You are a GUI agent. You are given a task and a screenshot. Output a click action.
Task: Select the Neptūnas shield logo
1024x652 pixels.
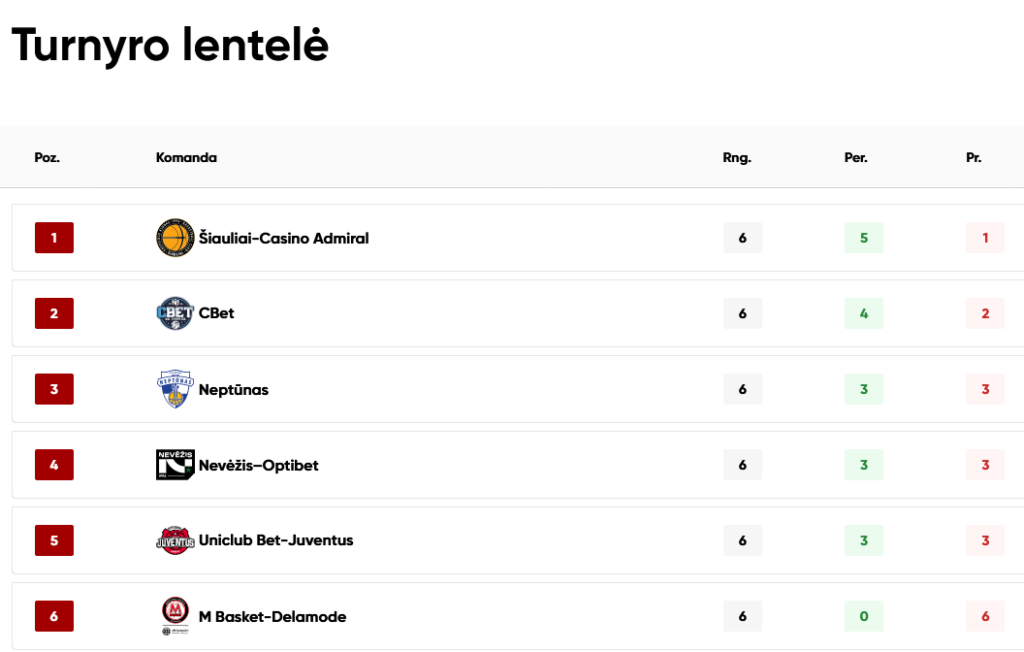(x=175, y=389)
